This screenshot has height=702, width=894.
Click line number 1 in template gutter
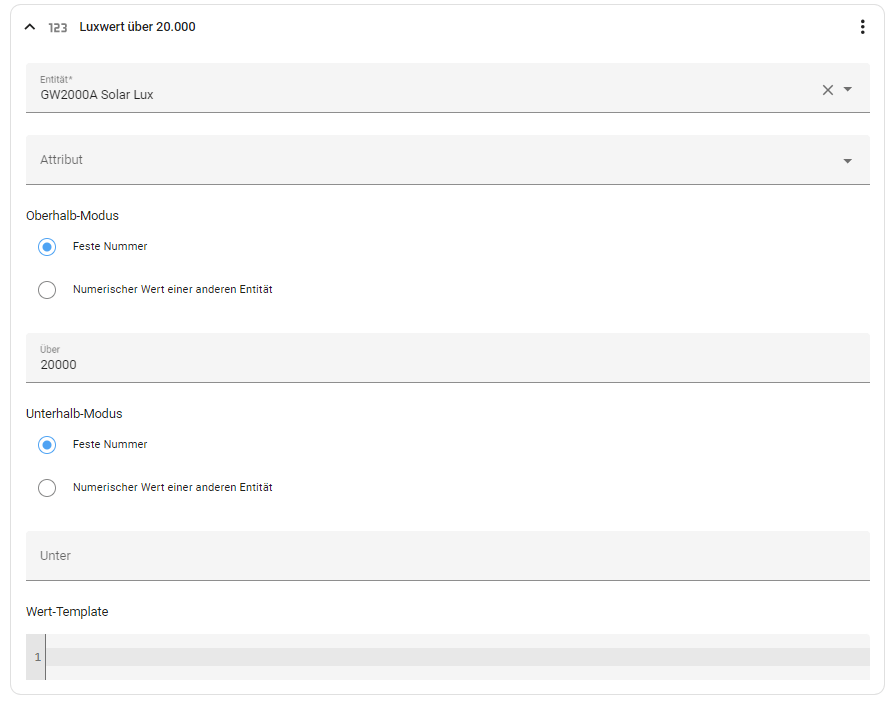pos(38,657)
